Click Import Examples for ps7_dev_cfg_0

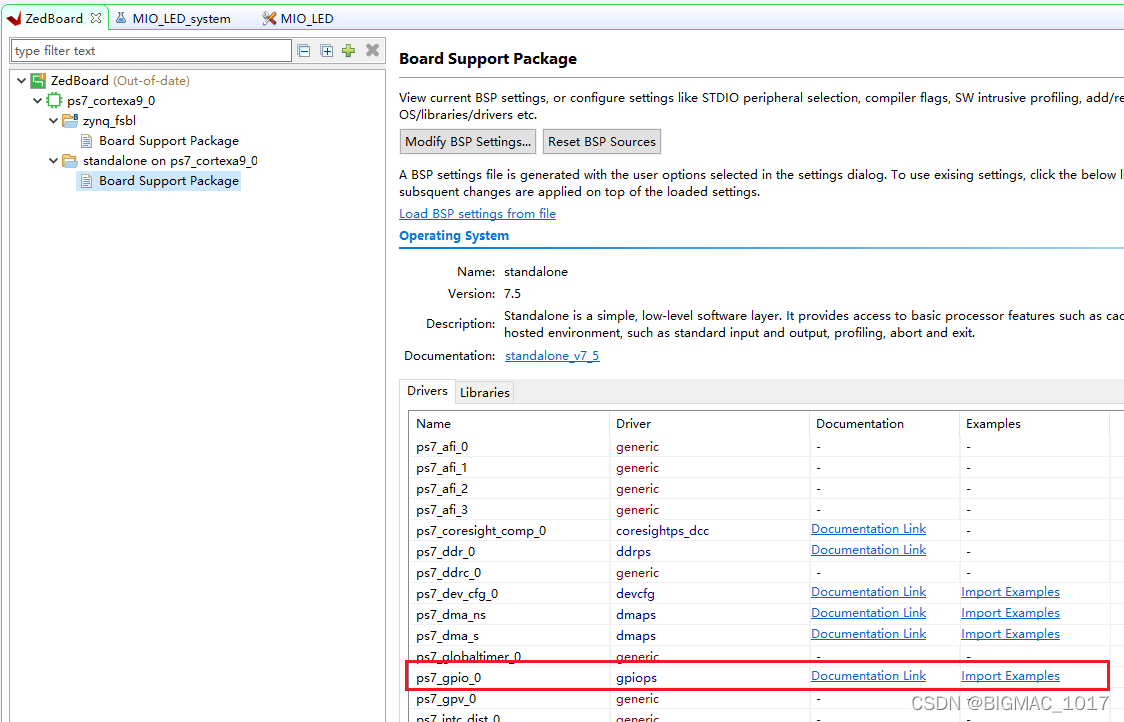point(1010,592)
